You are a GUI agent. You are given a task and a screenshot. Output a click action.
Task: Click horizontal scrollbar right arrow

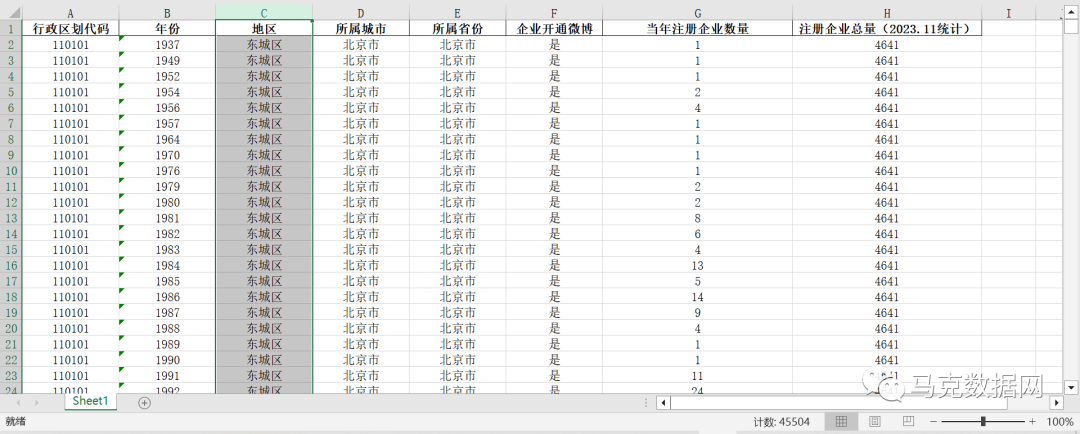click(x=1057, y=402)
